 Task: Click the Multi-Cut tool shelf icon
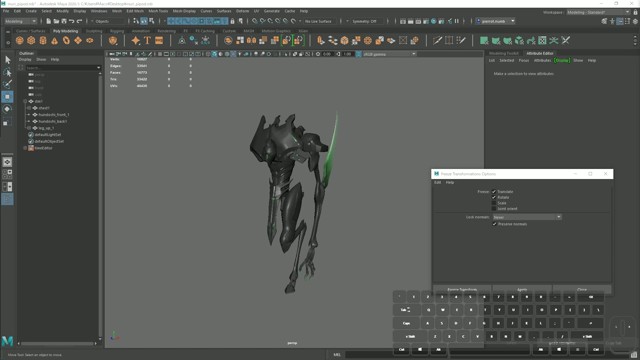click(437, 40)
